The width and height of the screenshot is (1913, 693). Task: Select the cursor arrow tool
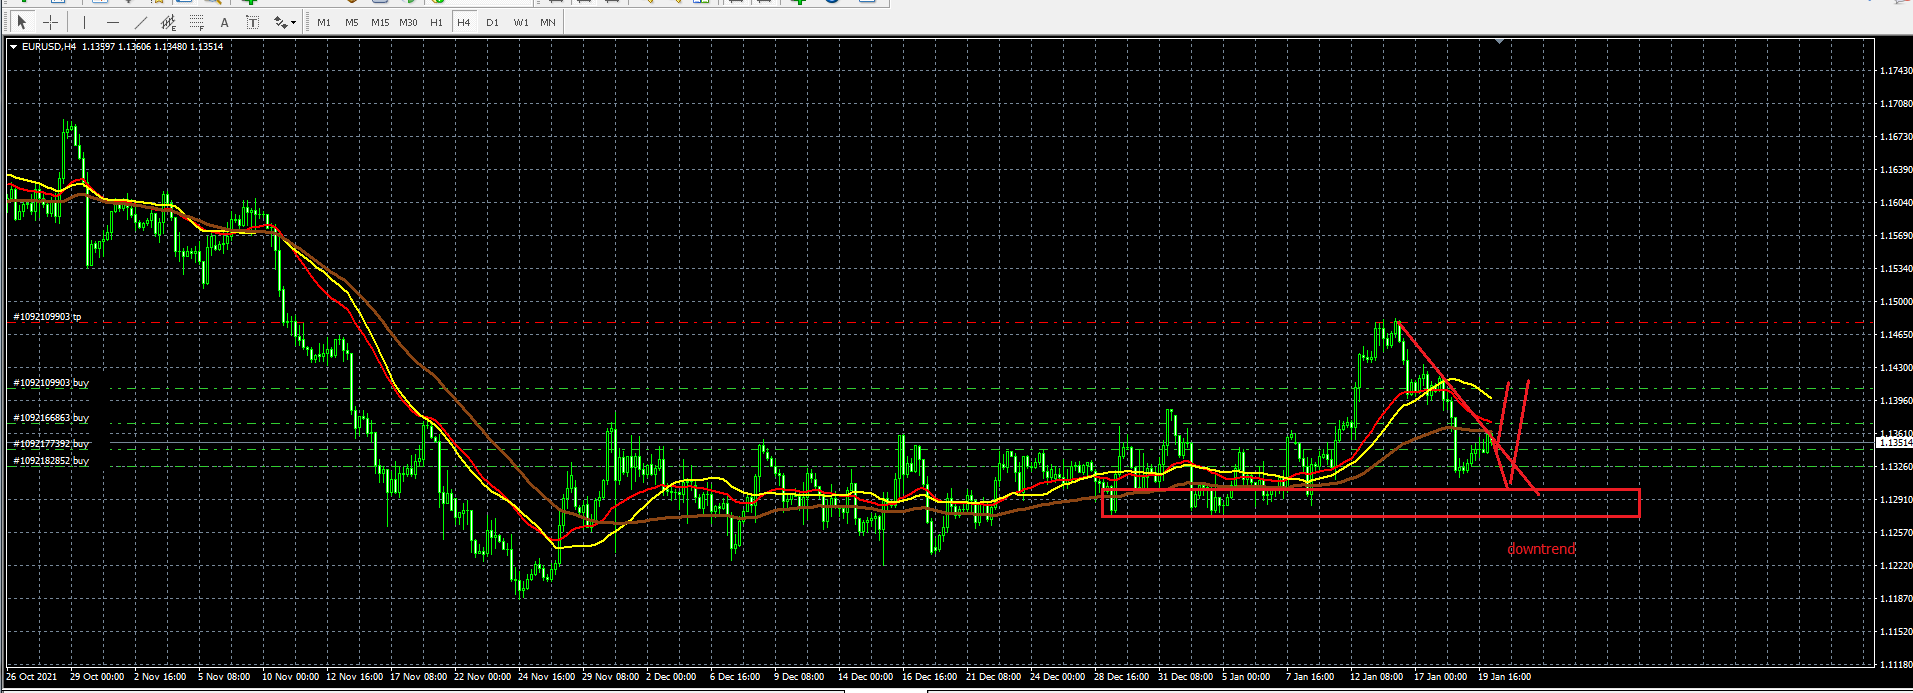tap(22, 22)
